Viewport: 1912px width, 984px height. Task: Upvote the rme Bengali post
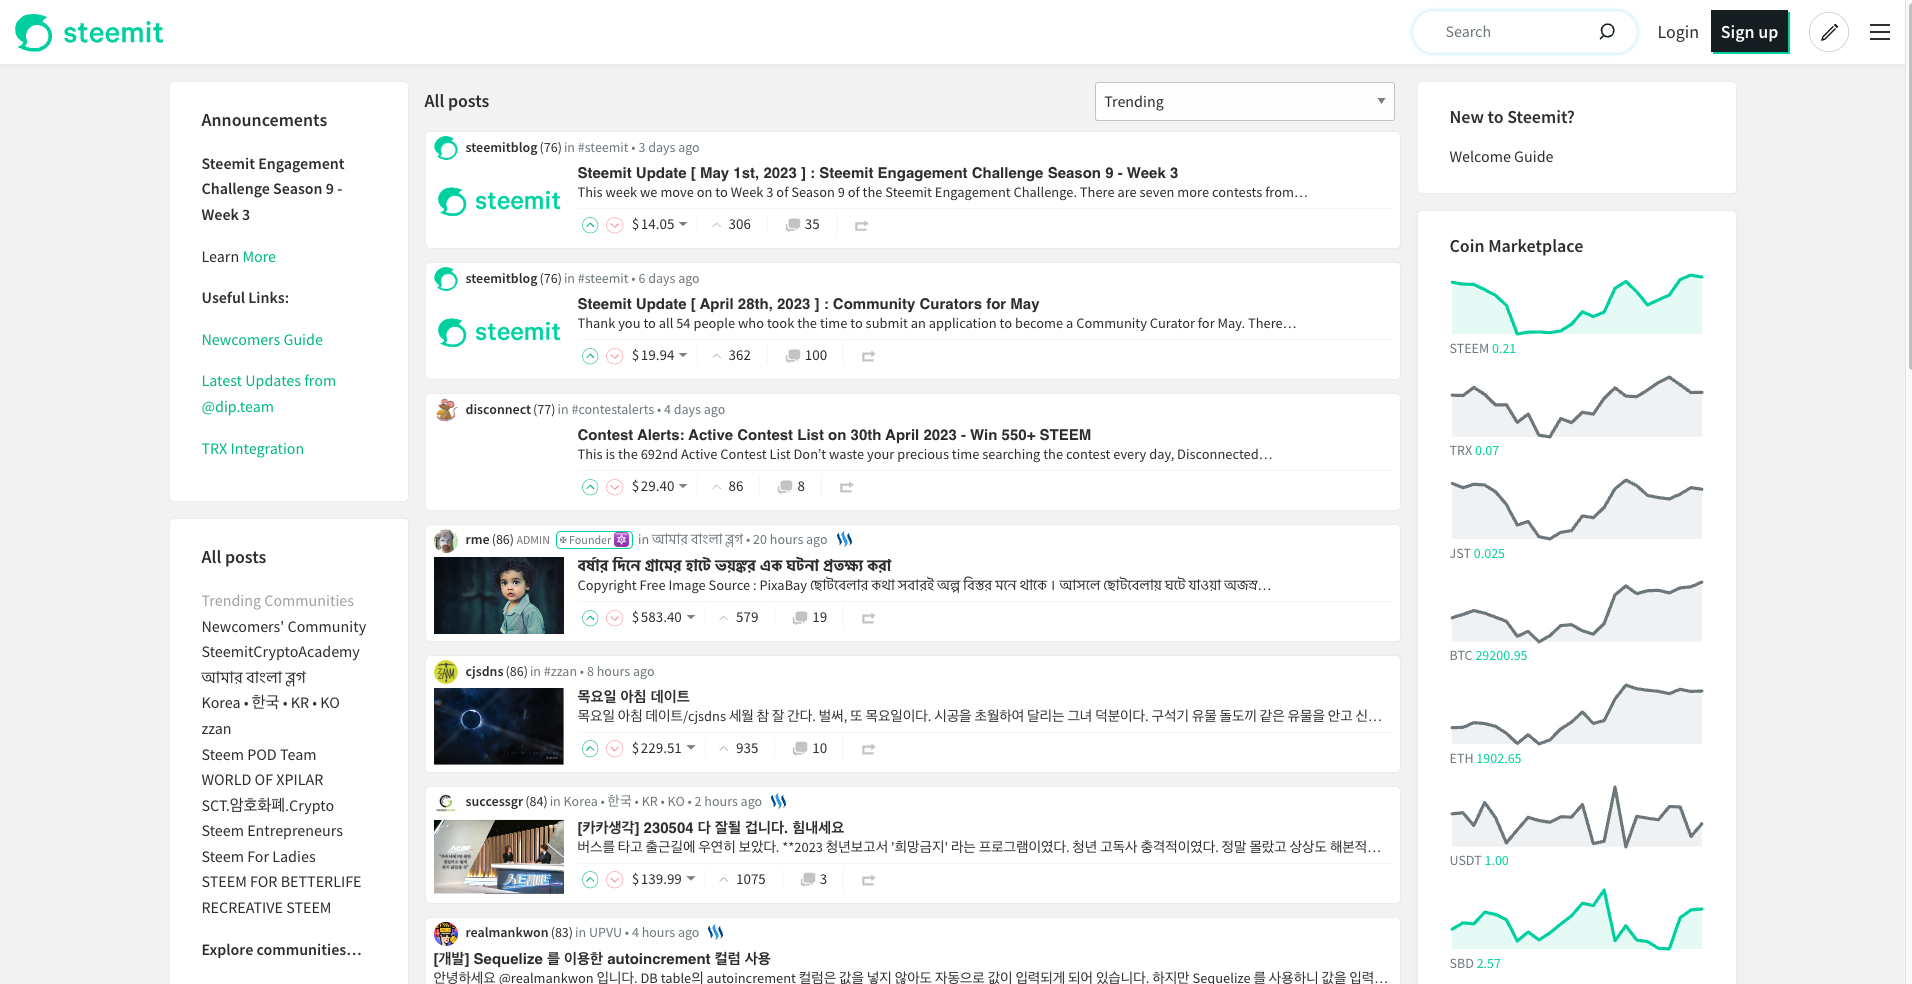click(590, 618)
